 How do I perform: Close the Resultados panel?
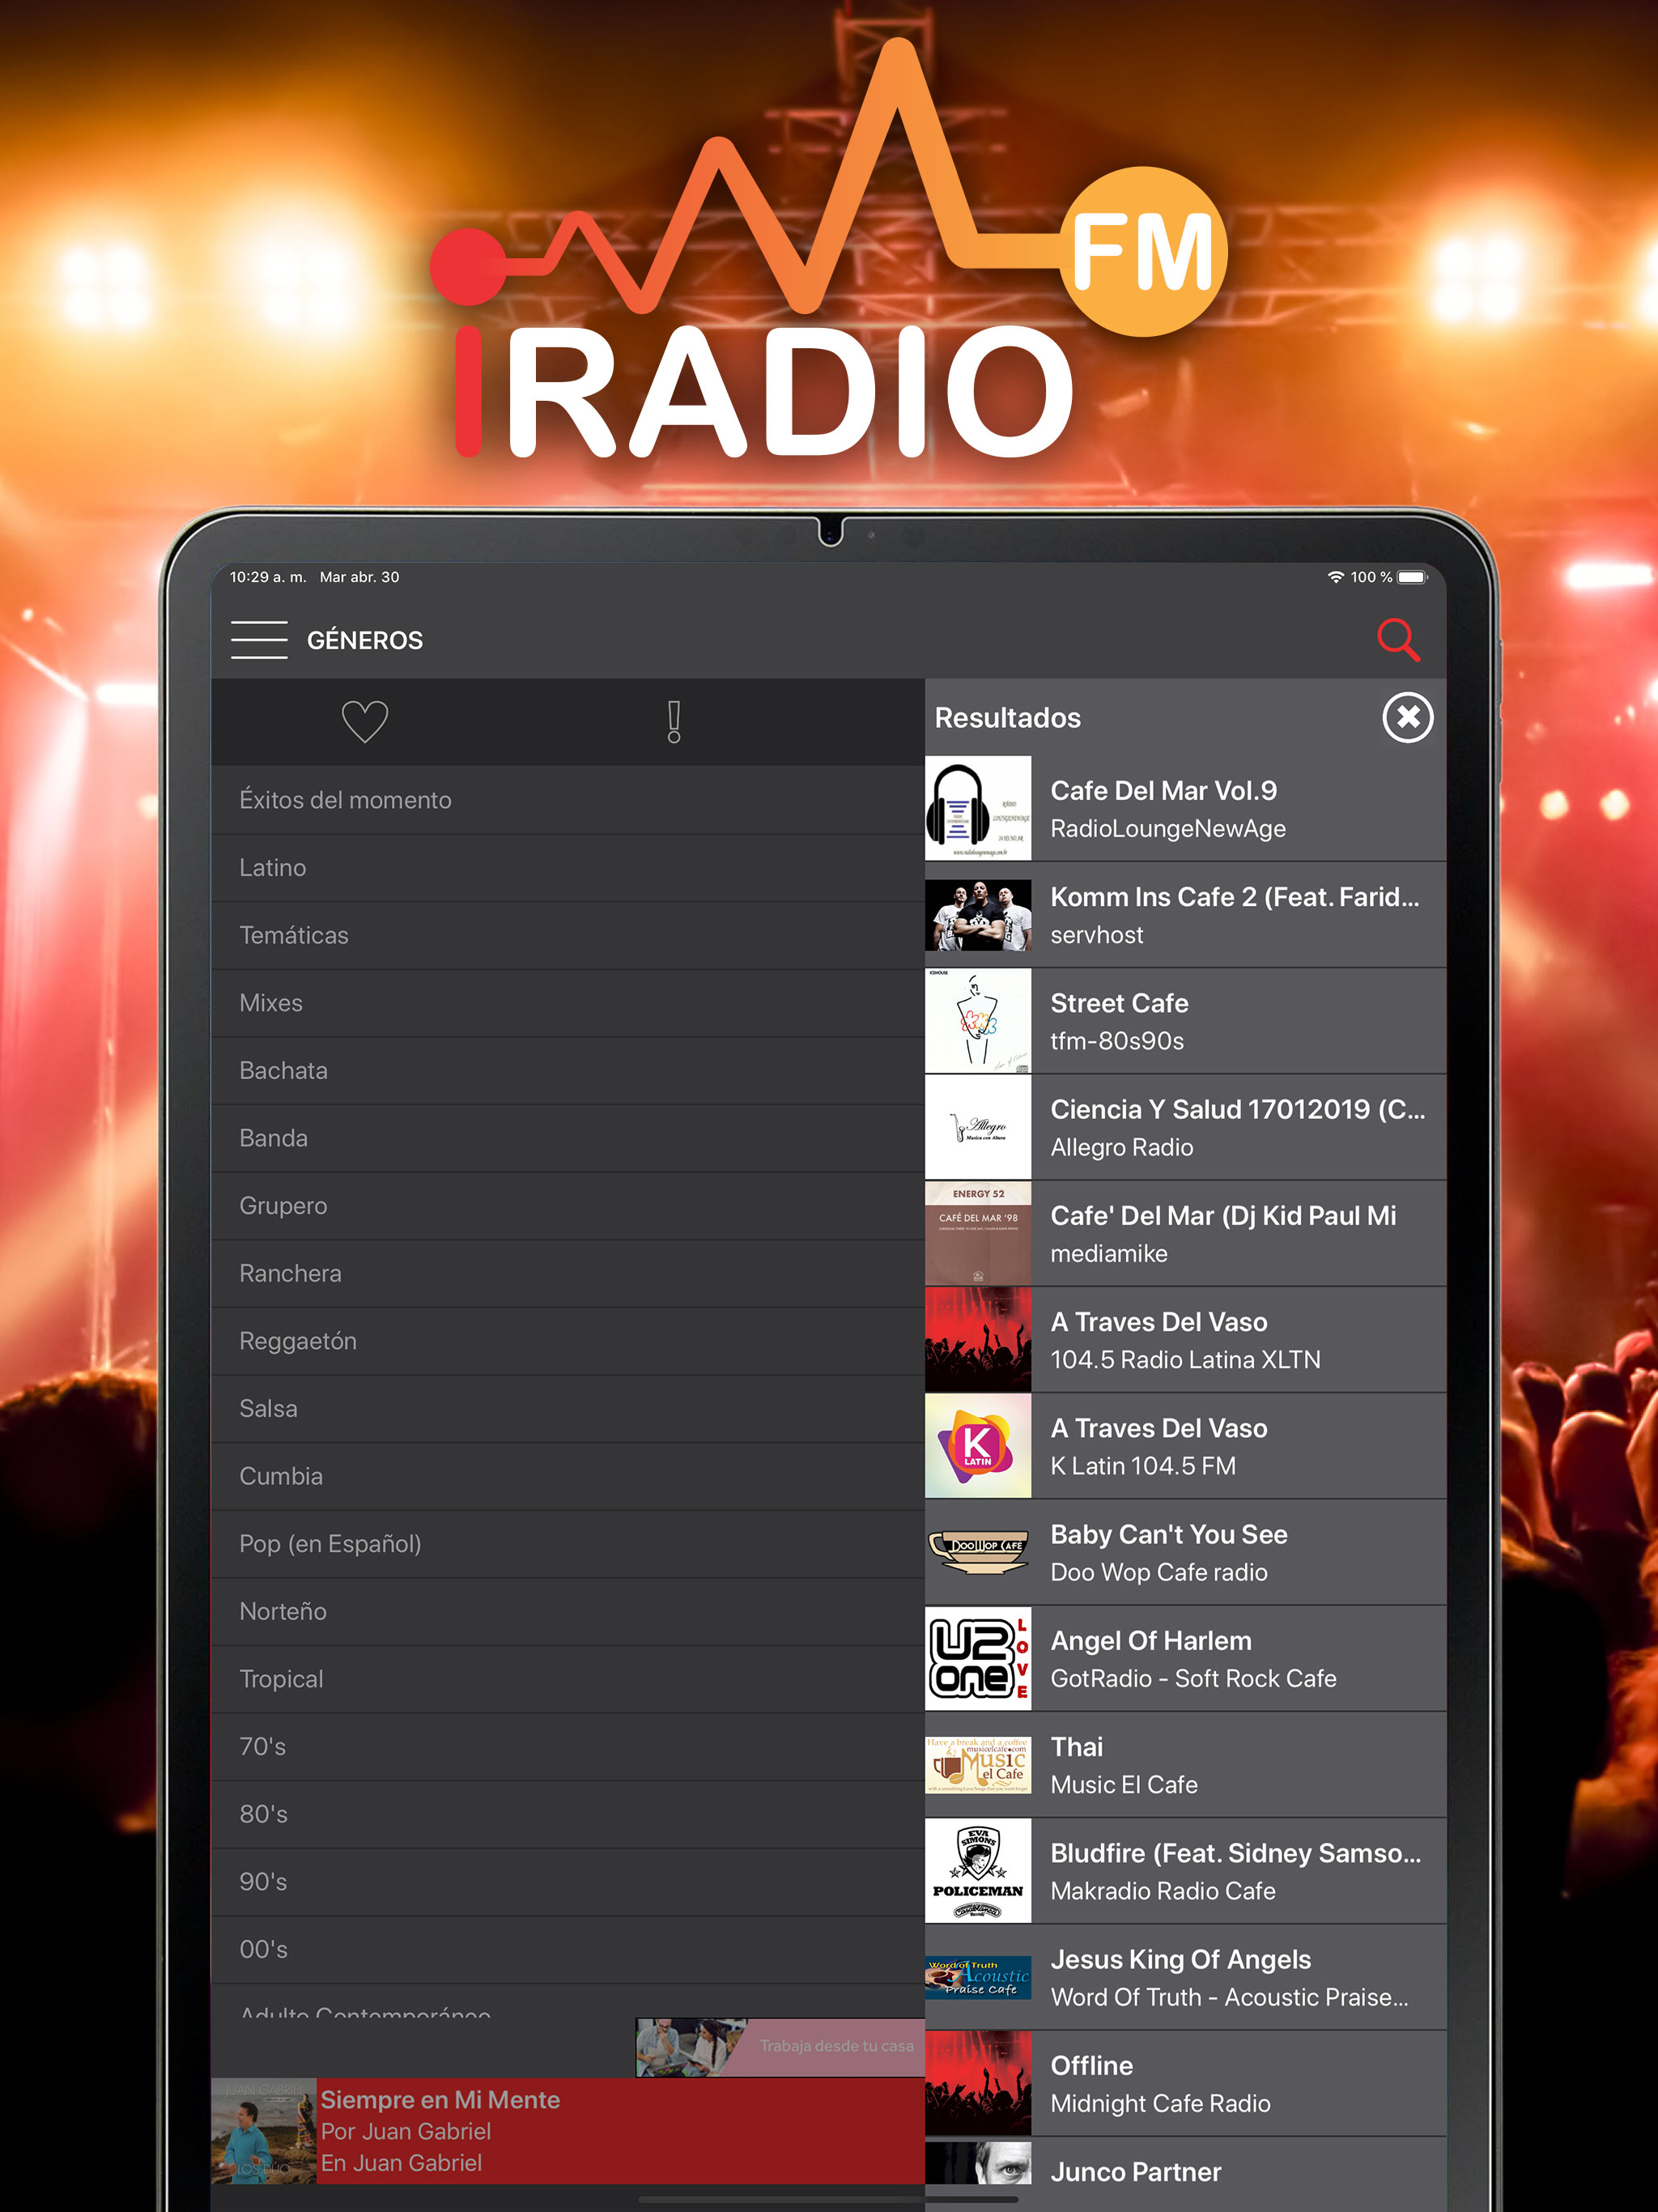pyautogui.click(x=1408, y=718)
